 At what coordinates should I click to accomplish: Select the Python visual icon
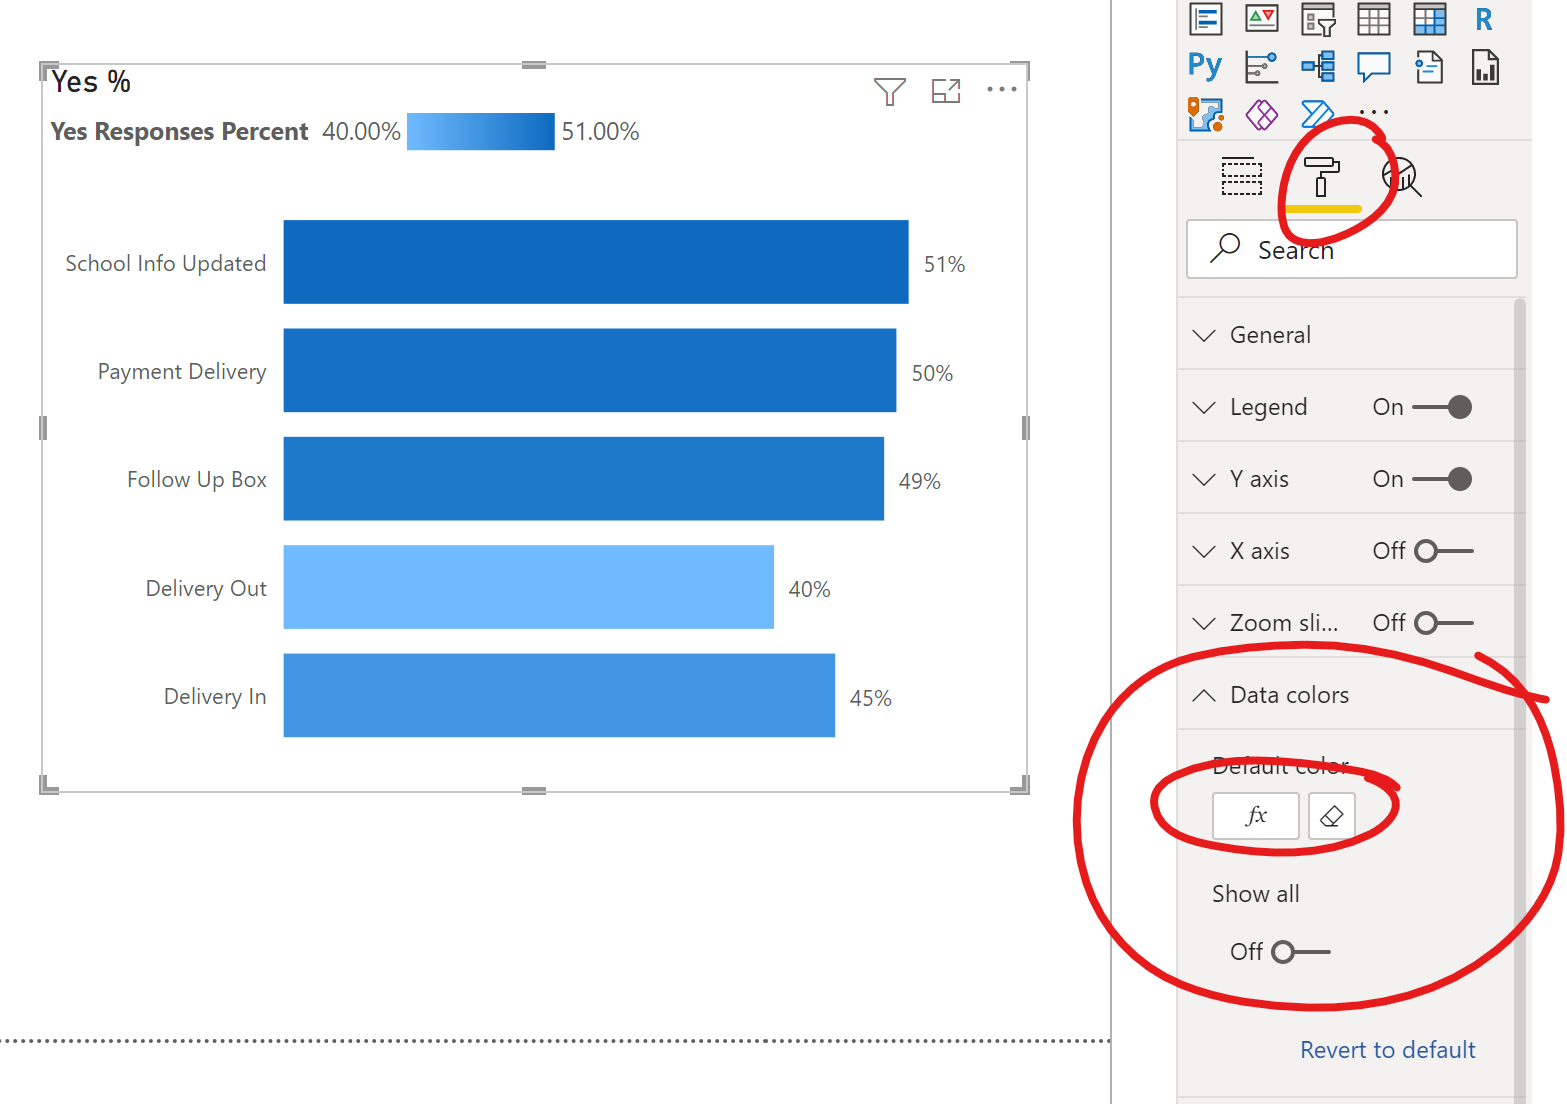pyautogui.click(x=1205, y=67)
